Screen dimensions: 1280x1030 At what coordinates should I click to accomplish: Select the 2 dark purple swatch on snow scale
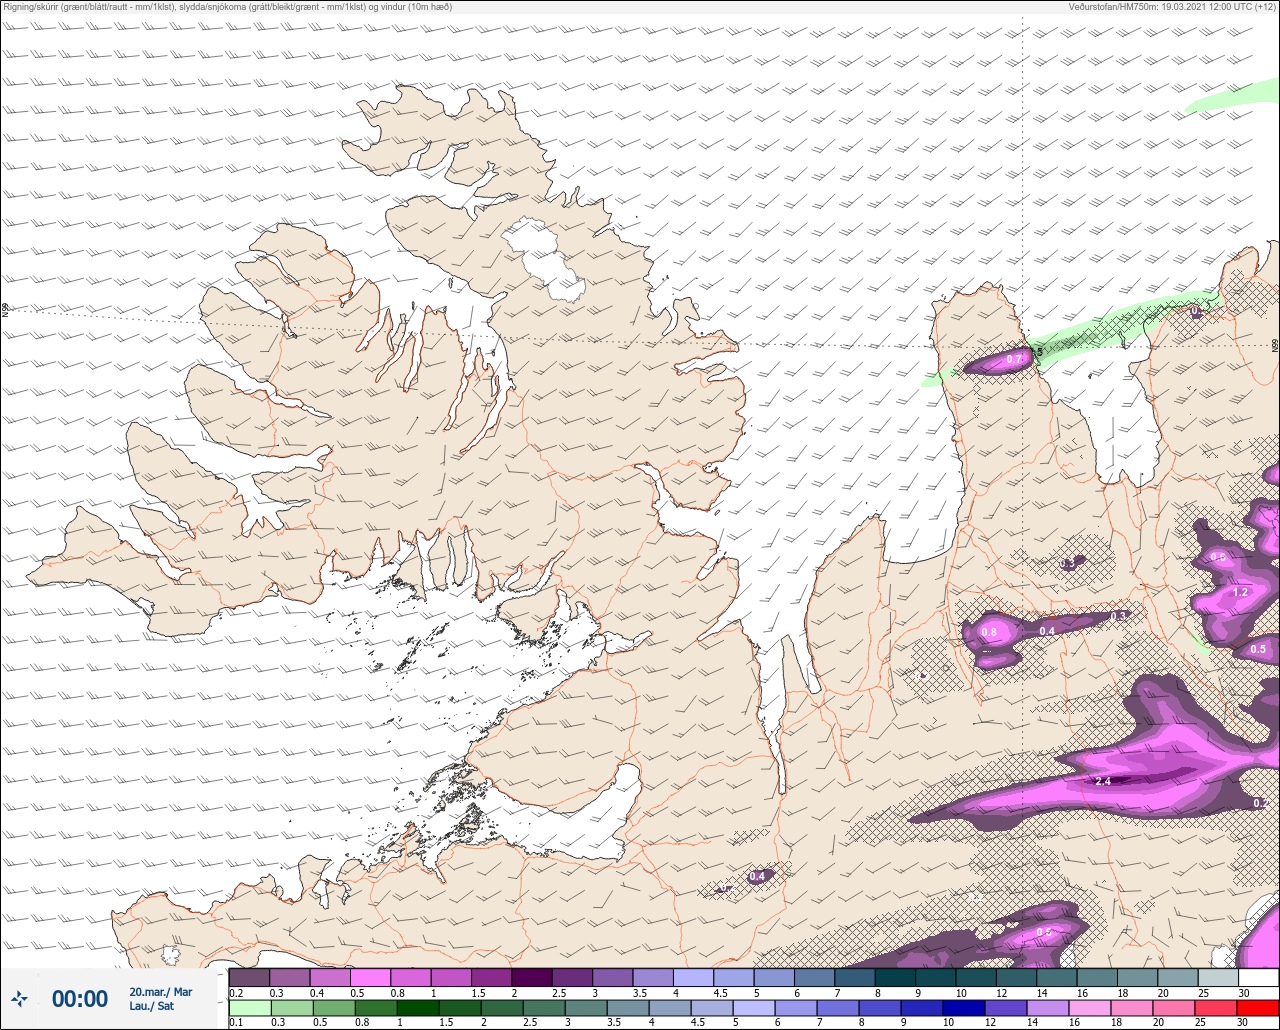(x=532, y=977)
